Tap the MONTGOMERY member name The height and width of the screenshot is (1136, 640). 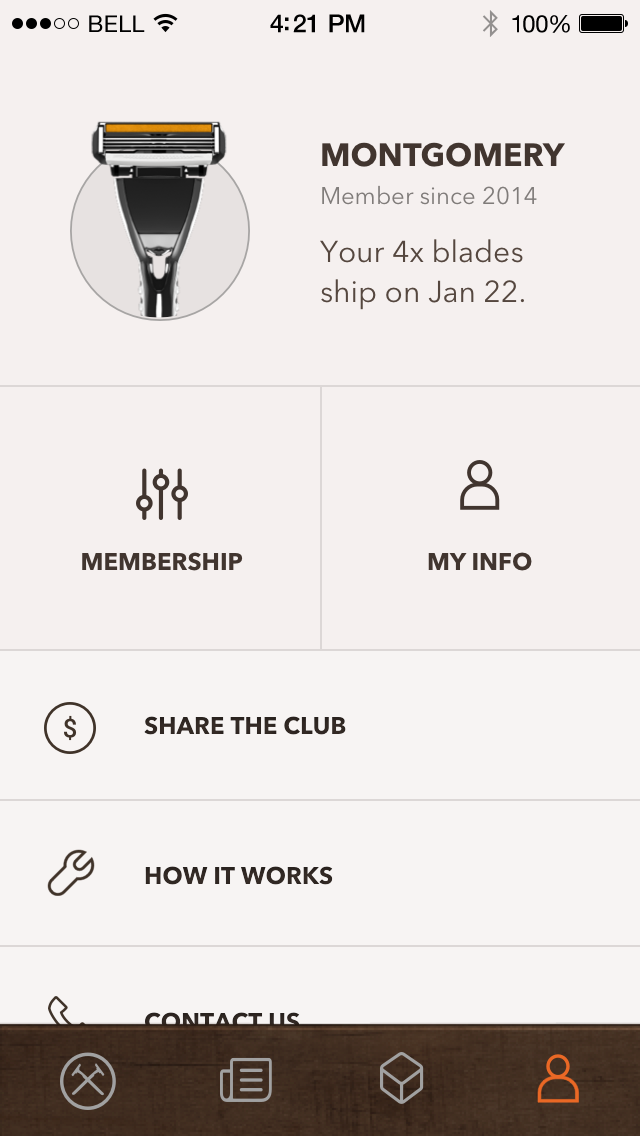442,155
